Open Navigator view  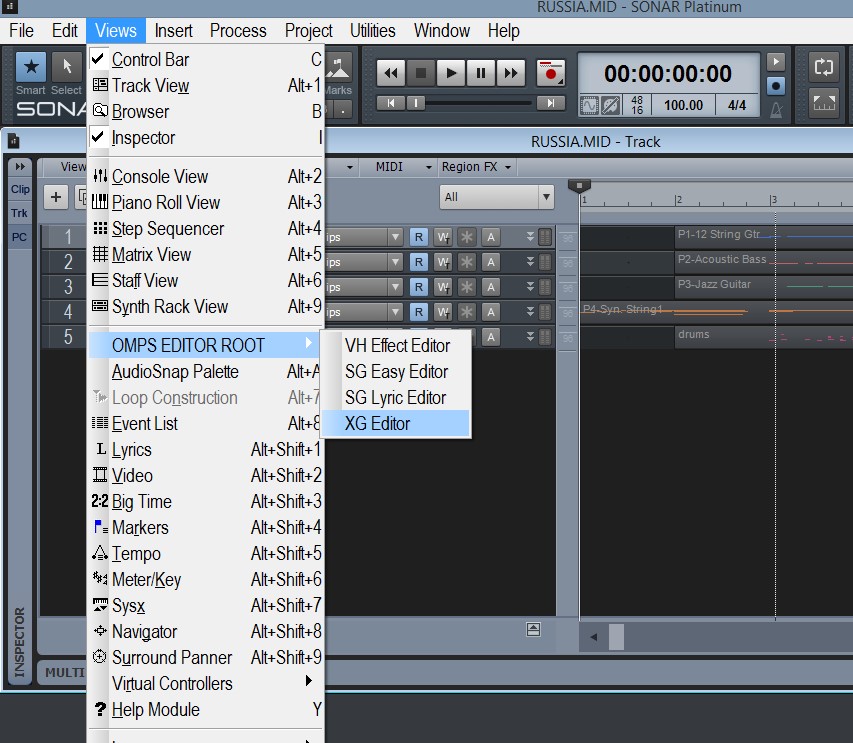click(x=206, y=631)
